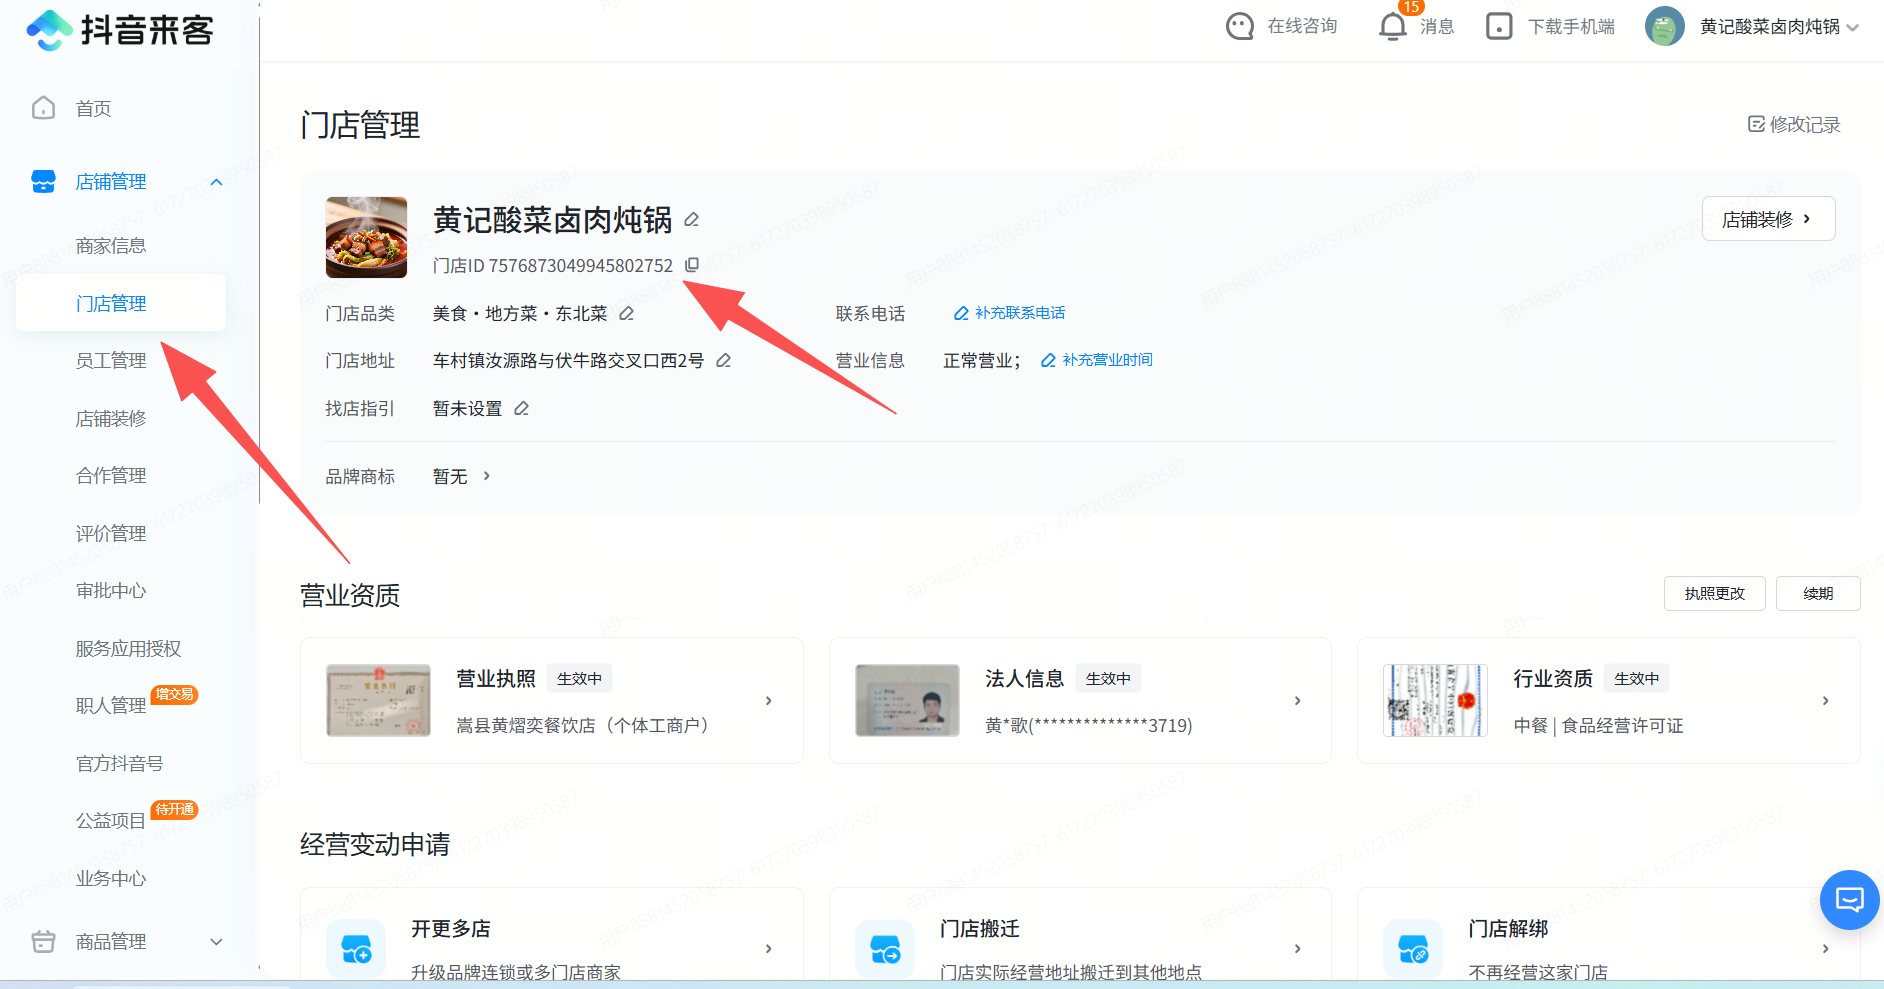Screen dimensions: 1884x989
Task: Open 评价管理 menu item
Action: pyautogui.click(x=111, y=534)
